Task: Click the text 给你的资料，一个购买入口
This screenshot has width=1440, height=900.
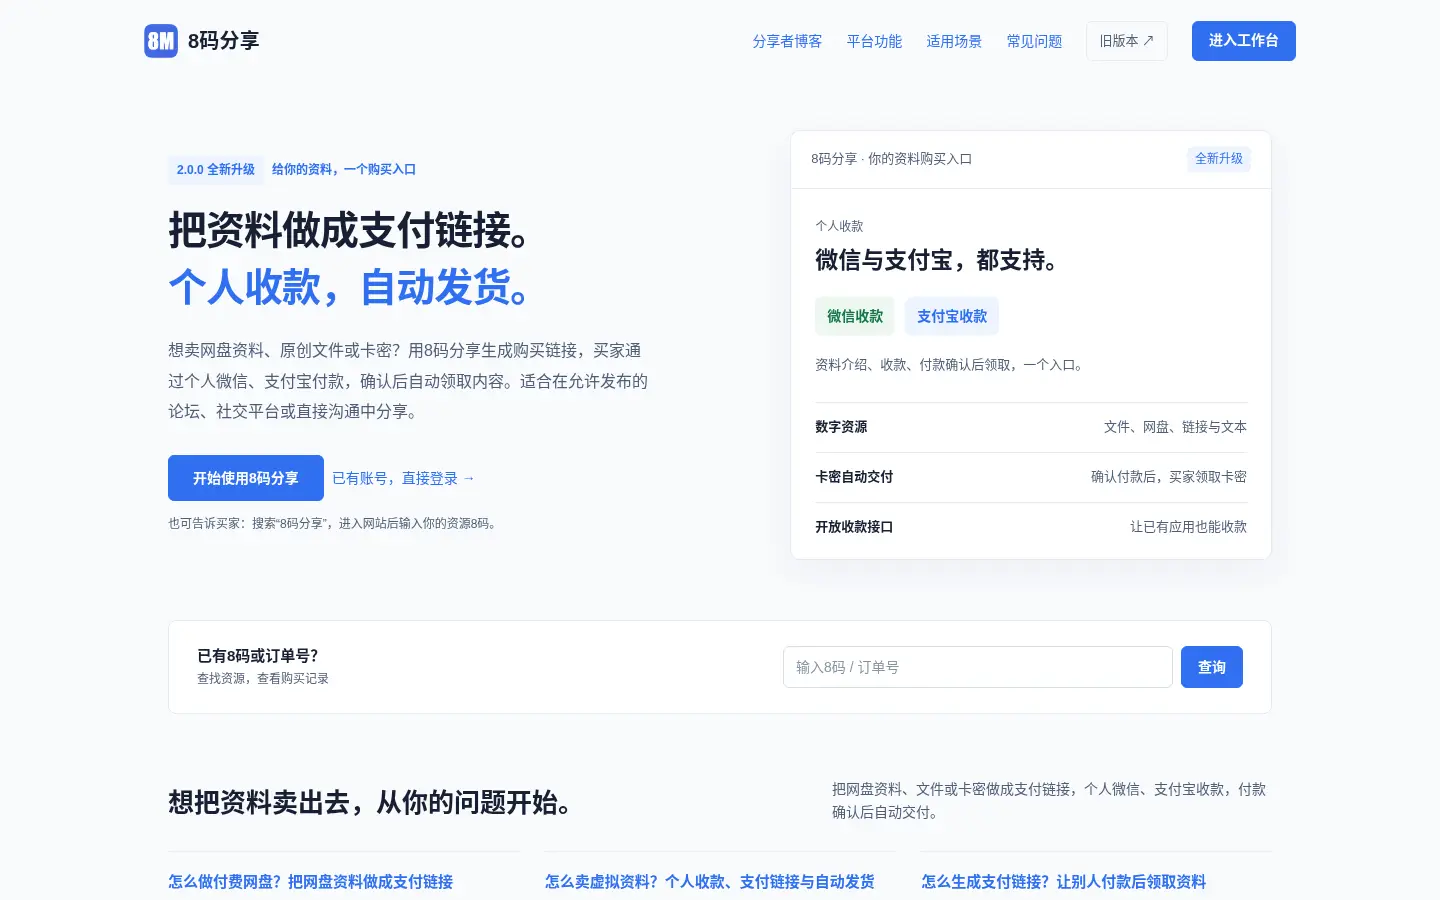Action: tap(344, 169)
